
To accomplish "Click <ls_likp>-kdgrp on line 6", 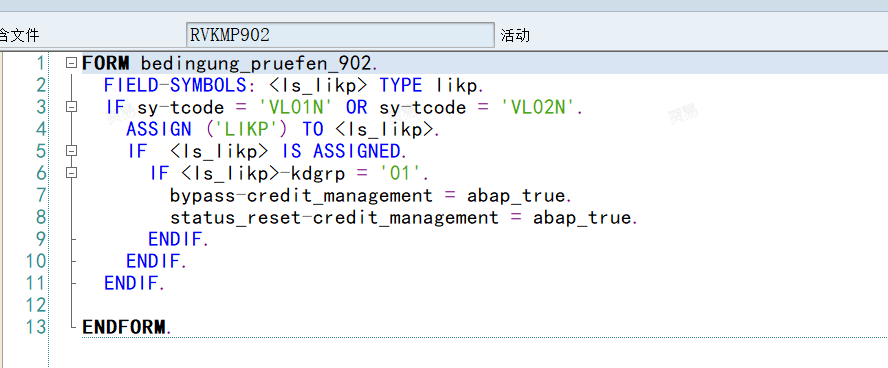I will 263,173.
